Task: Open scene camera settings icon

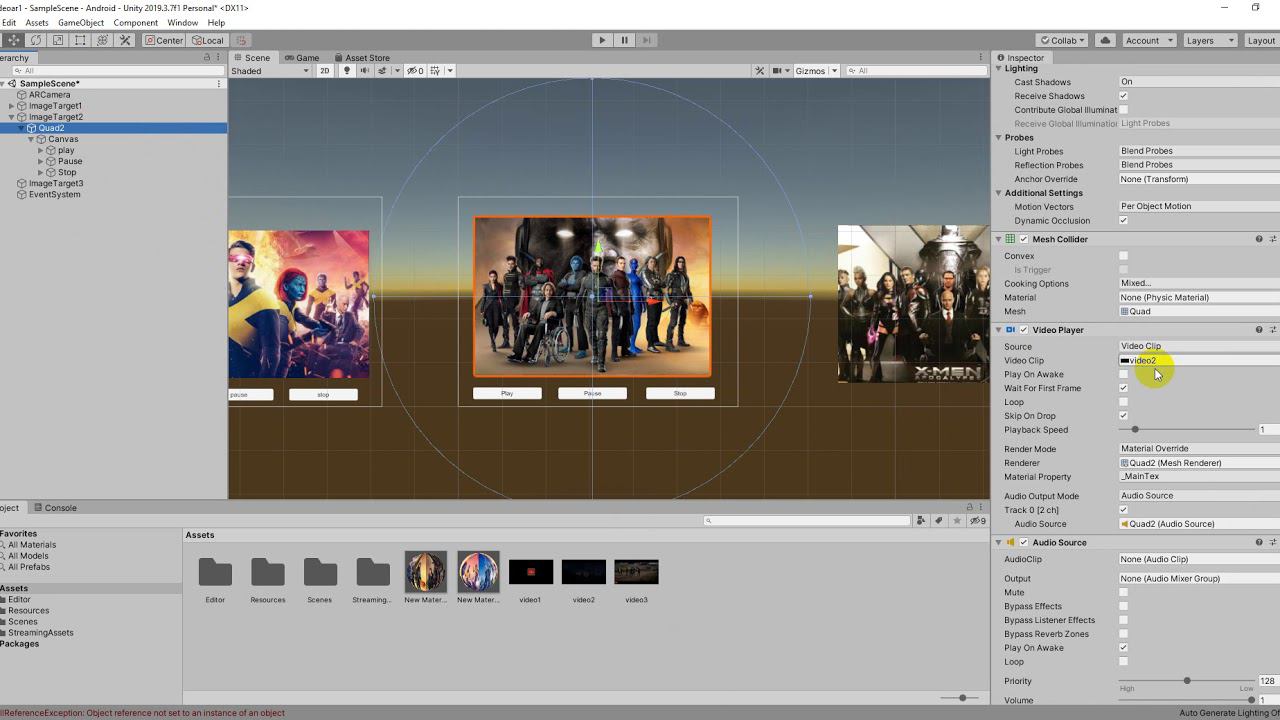Action: [x=776, y=71]
